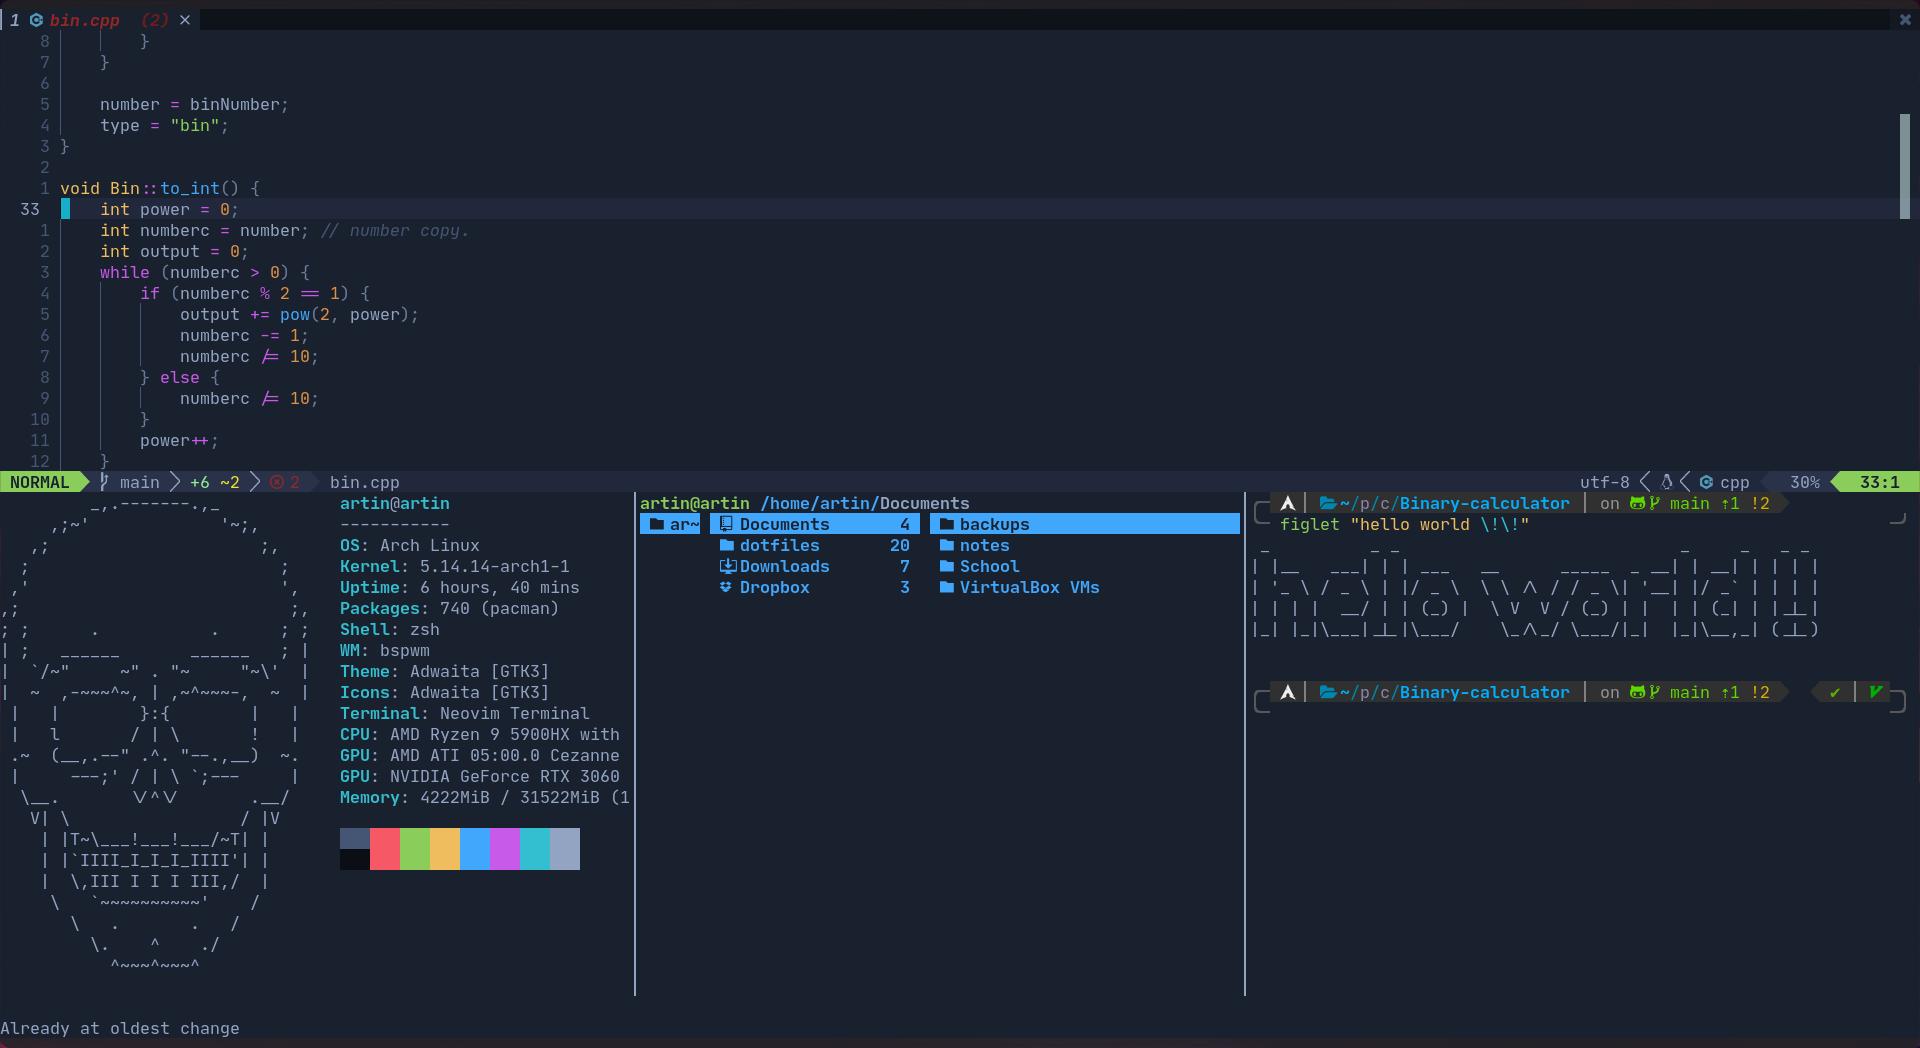The image size is (1920, 1048).
Task: Select the dotfiles directory in ranger
Action: point(815,545)
